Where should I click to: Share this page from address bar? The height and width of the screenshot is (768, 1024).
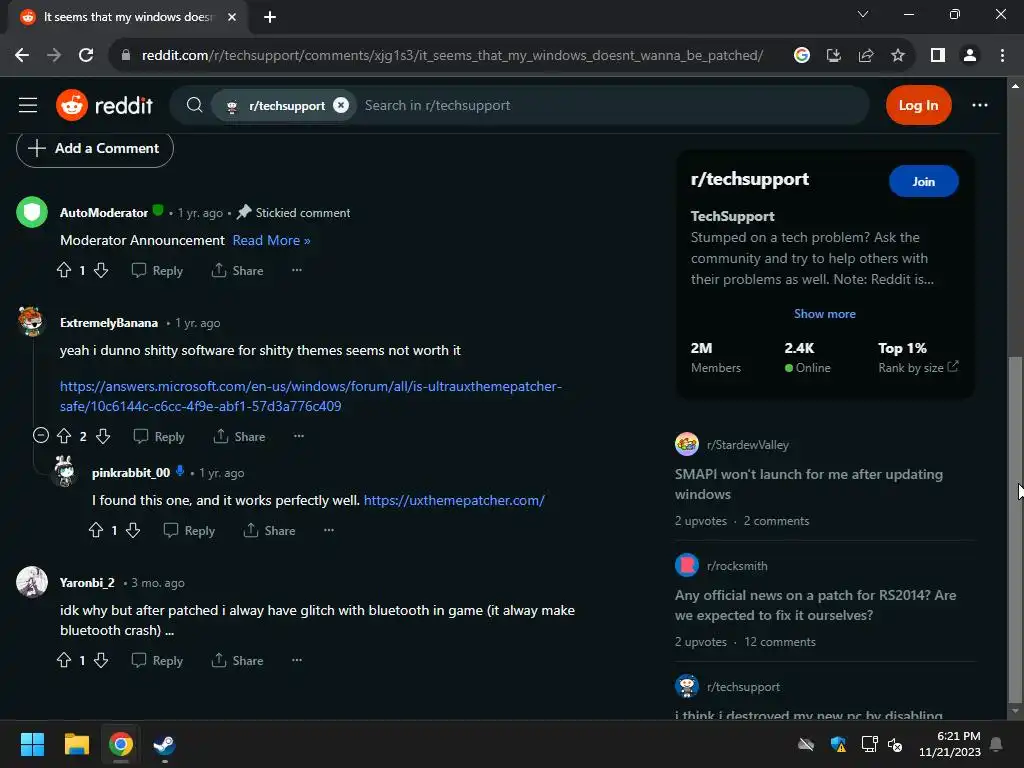click(866, 55)
